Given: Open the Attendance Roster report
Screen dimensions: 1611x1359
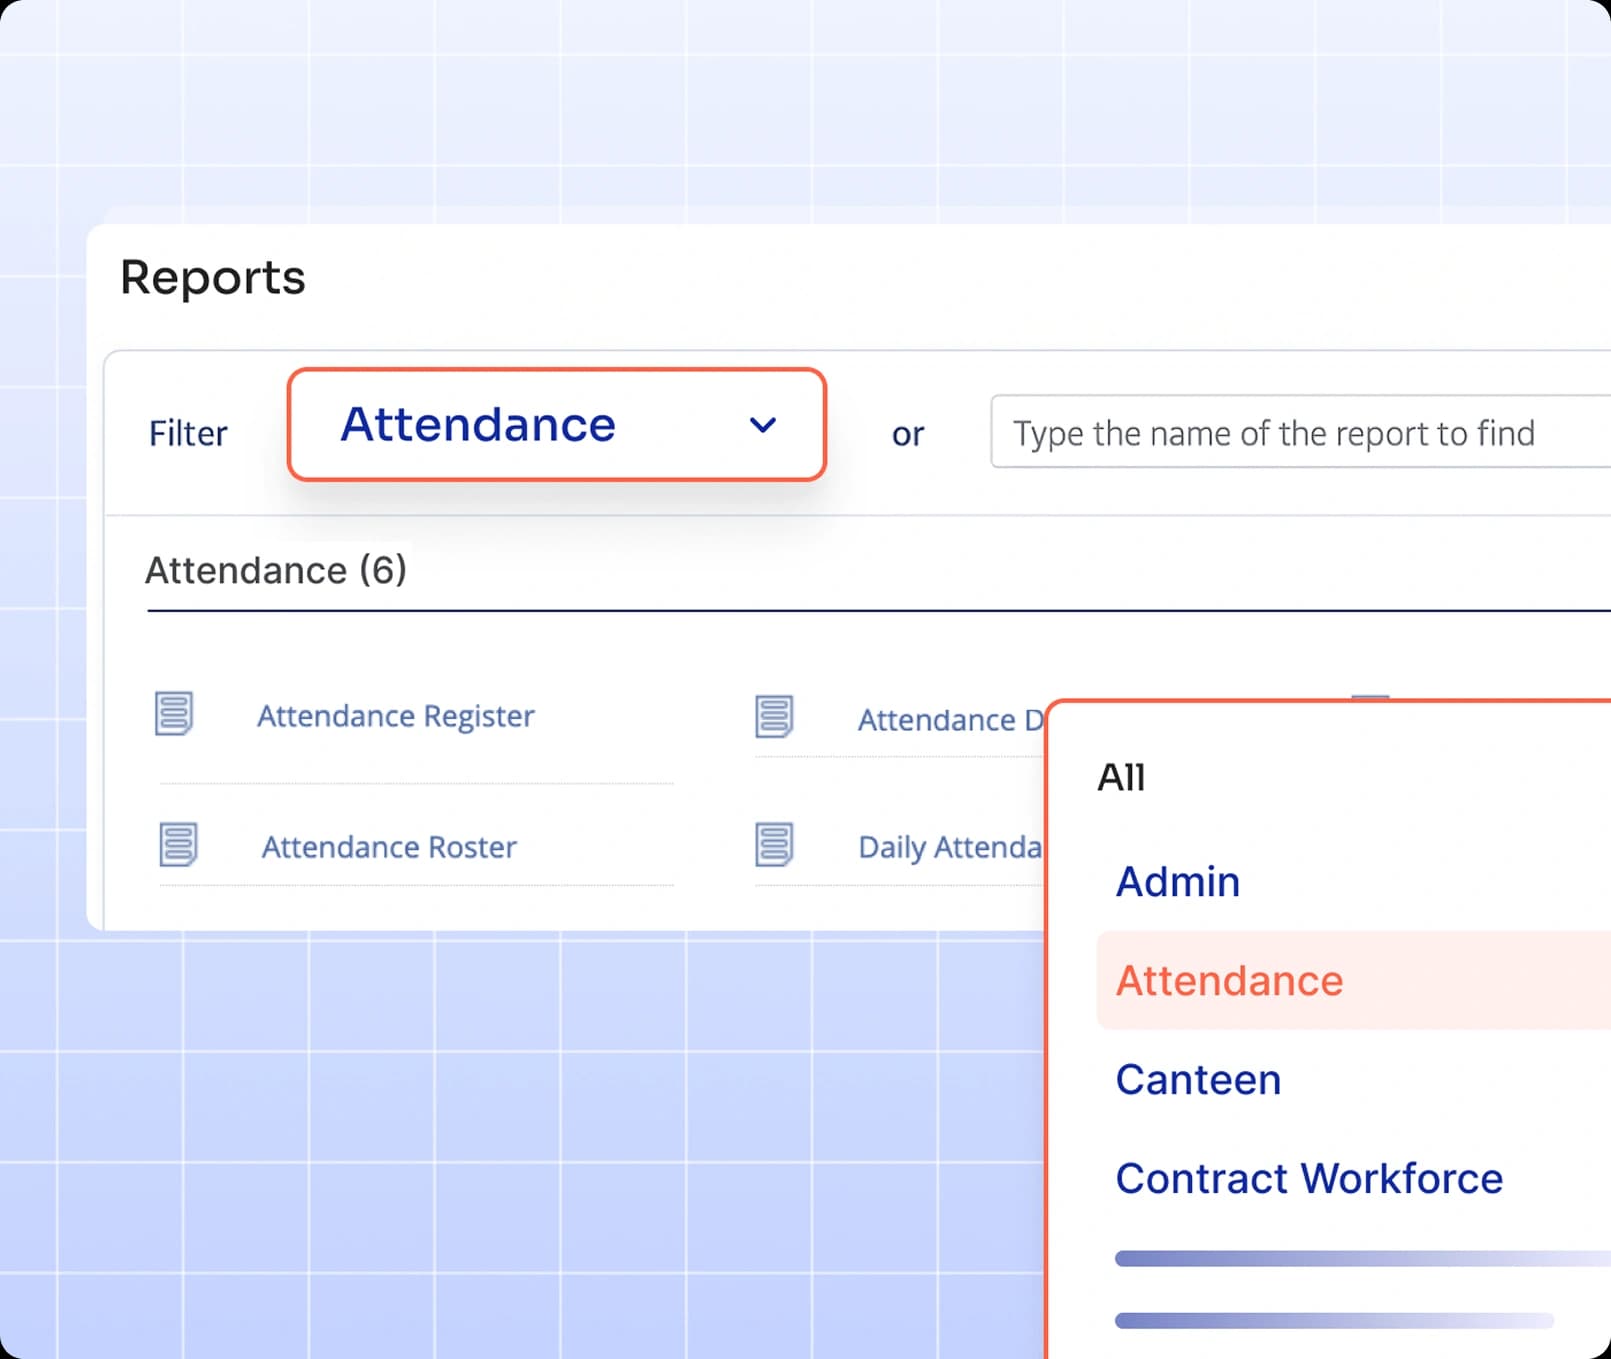Looking at the screenshot, I should [389, 847].
